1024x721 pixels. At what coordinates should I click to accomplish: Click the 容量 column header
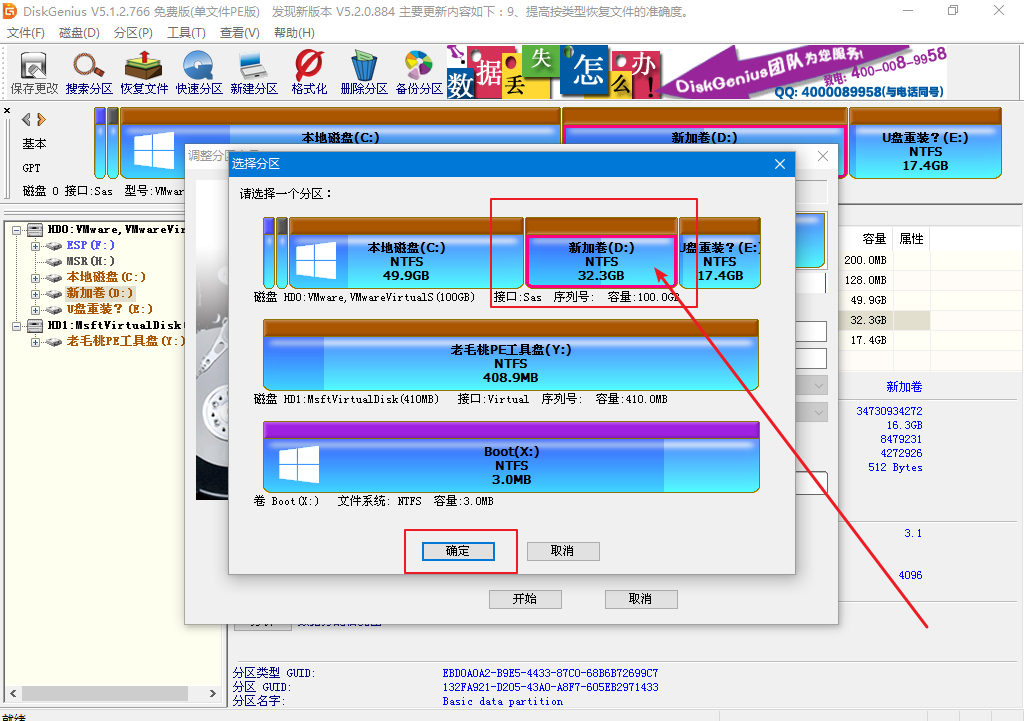874,239
